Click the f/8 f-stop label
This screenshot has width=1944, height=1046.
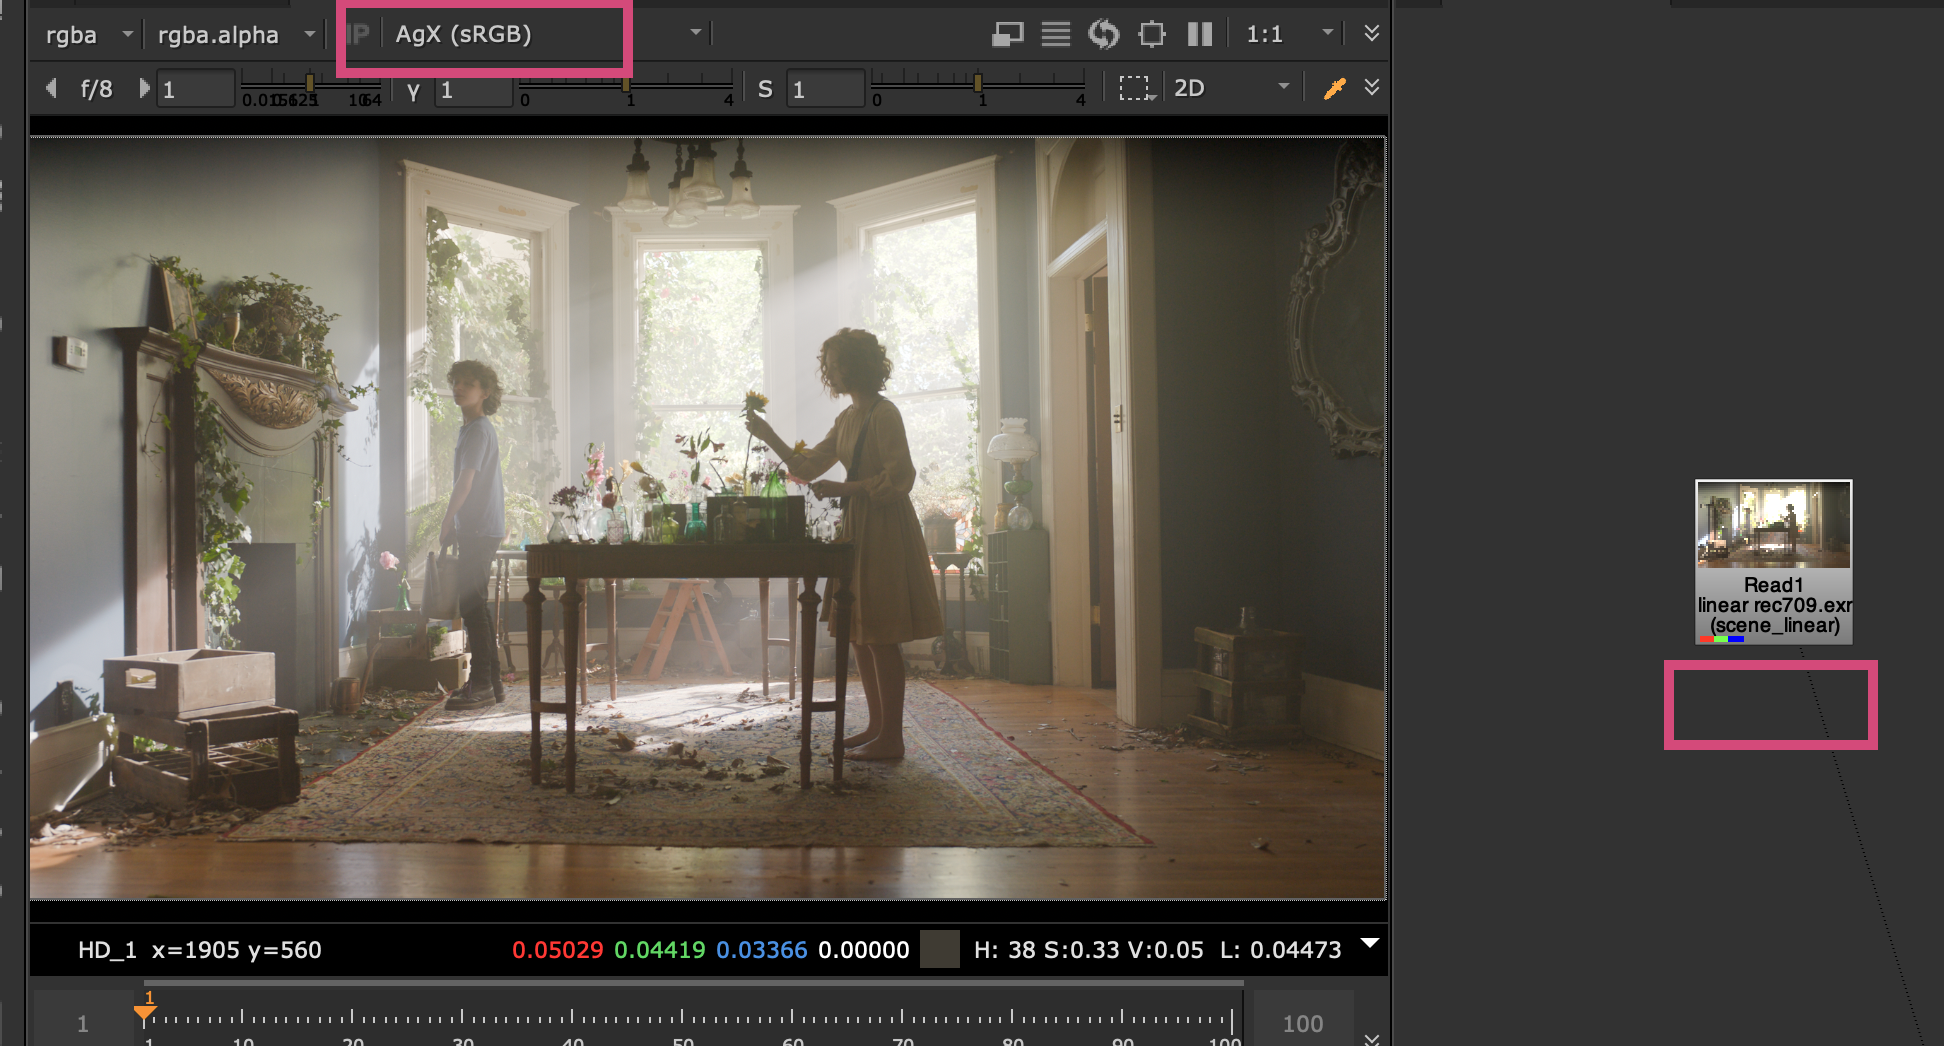coord(96,89)
